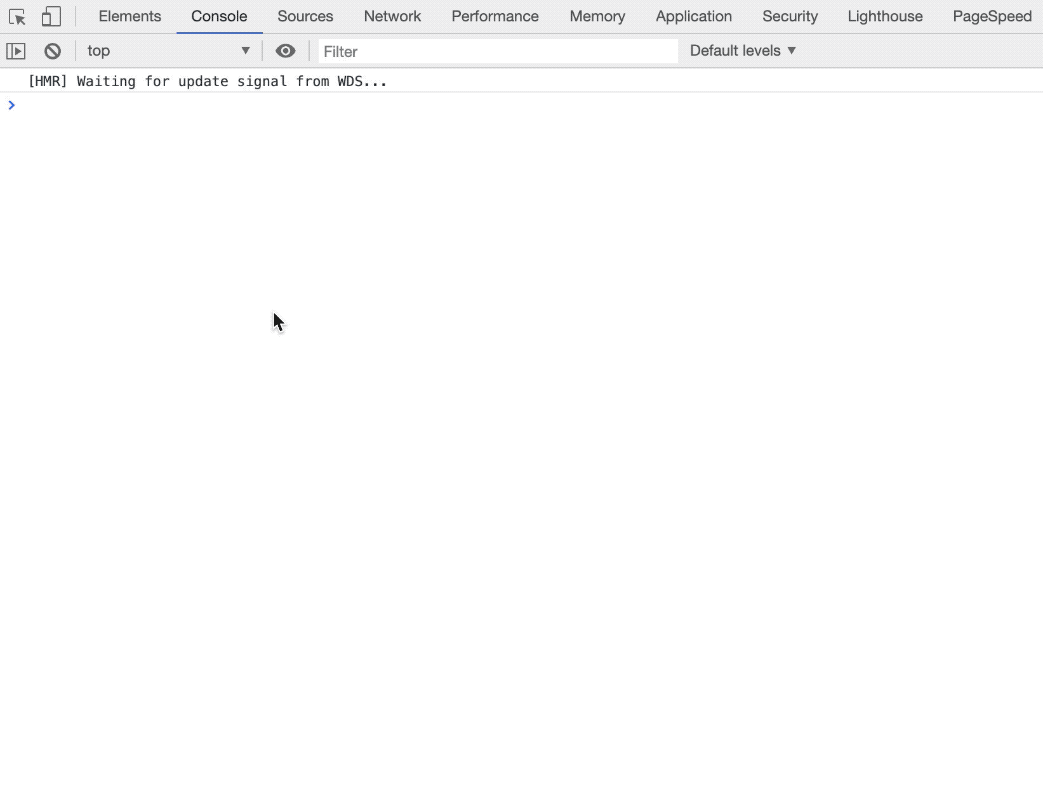Switch to the Memory tab

pyautogui.click(x=597, y=17)
